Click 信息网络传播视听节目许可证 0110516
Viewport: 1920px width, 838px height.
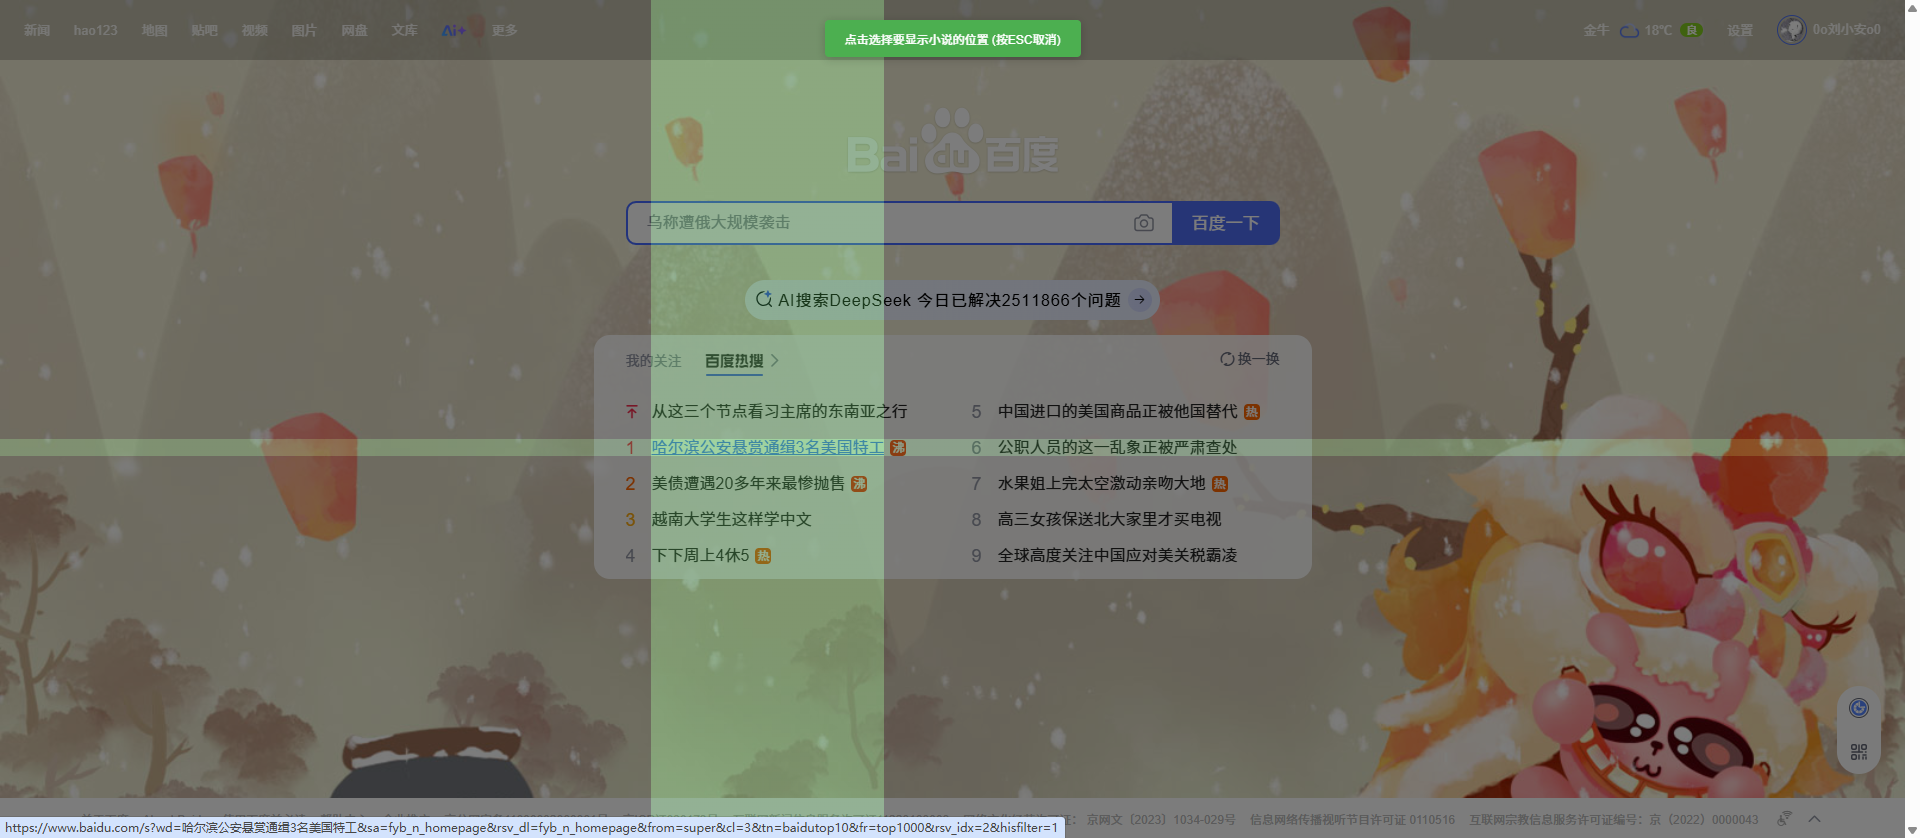pyautogui.click(x=1352, y=820)
